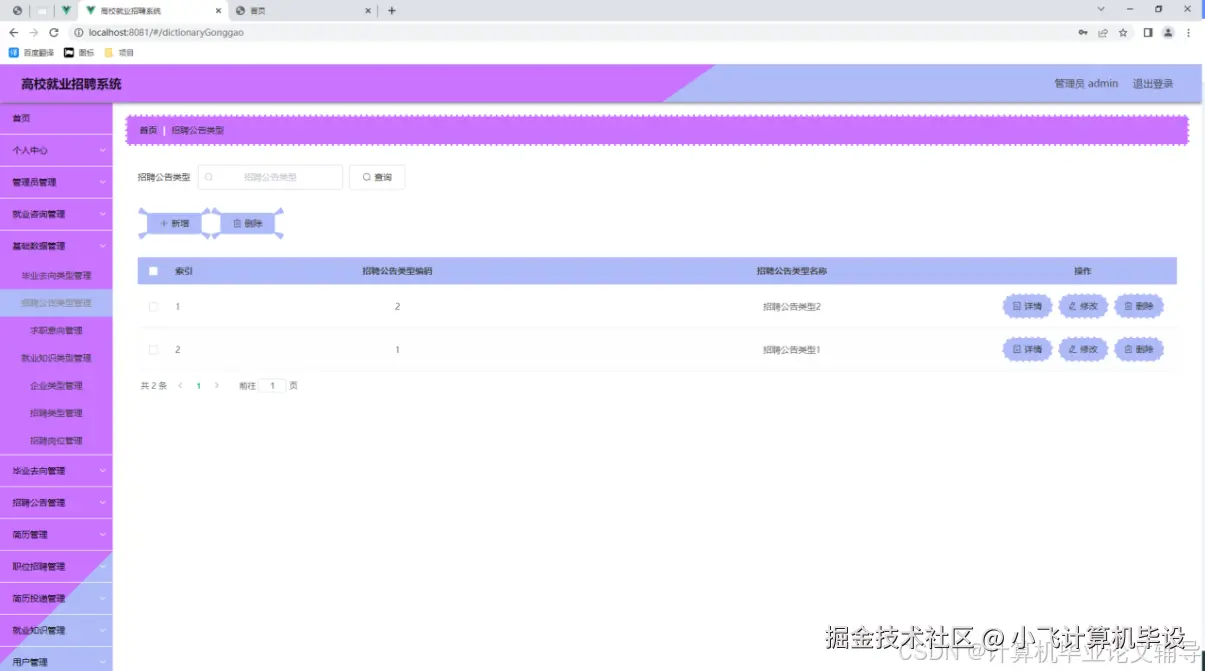Click the 查询 search button
Viewport: 1205px width, 671px height.
tap(377, 177)
